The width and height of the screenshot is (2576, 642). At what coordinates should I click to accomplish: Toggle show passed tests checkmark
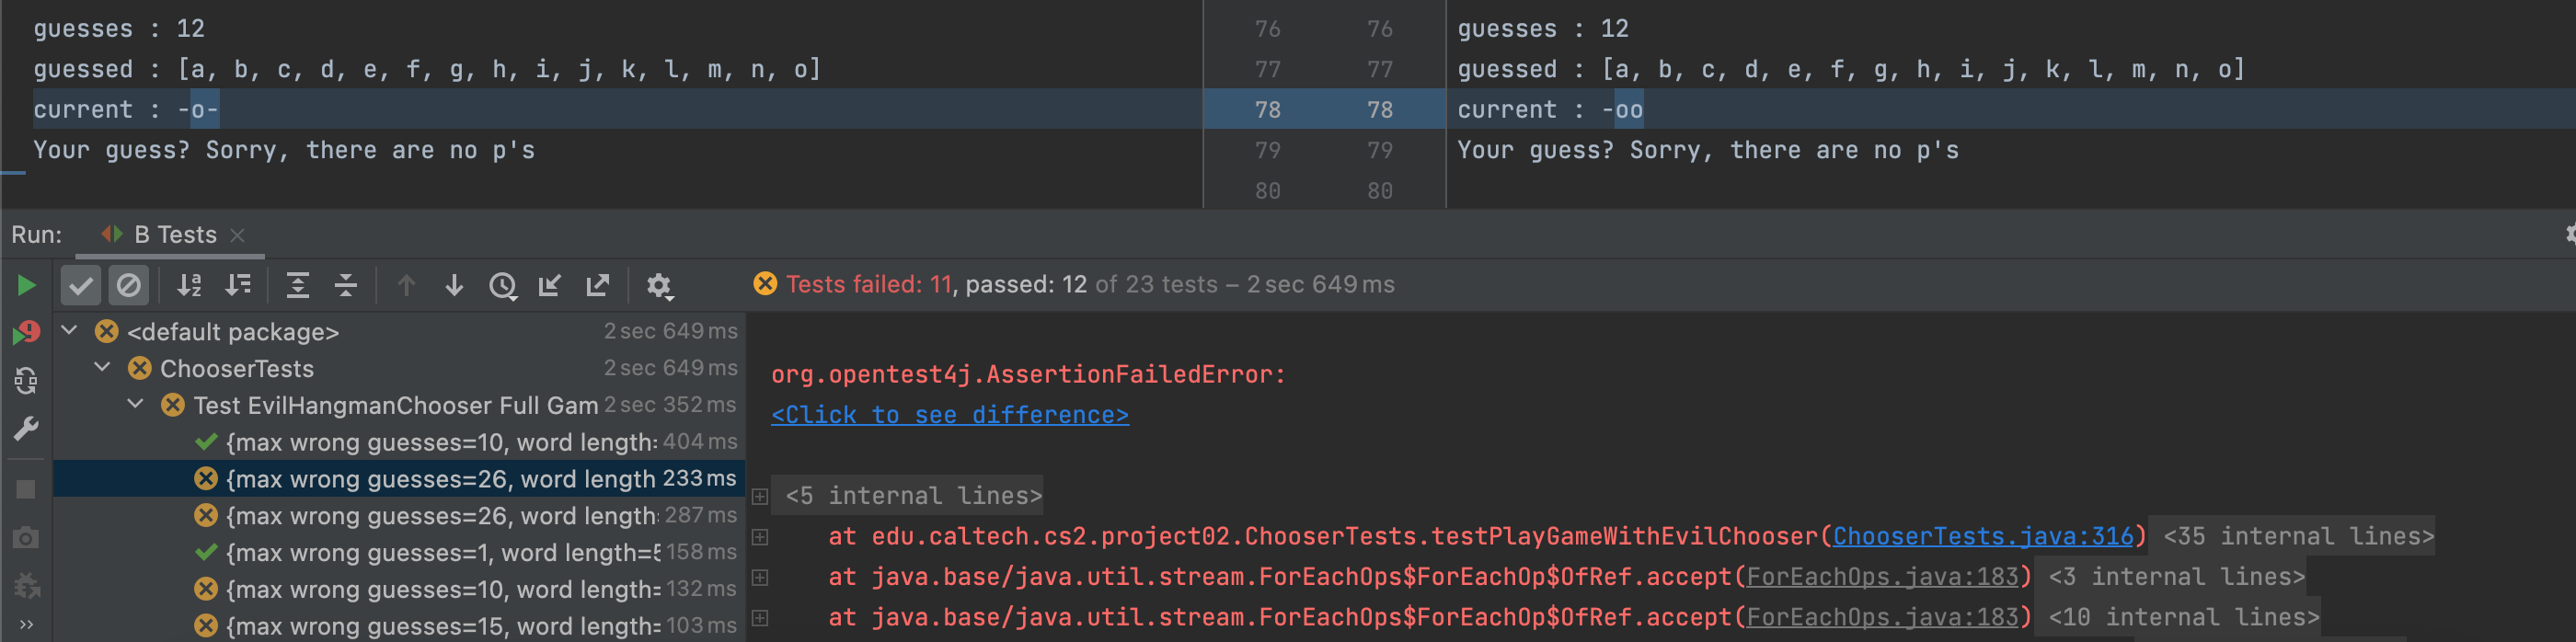point(80,286)
